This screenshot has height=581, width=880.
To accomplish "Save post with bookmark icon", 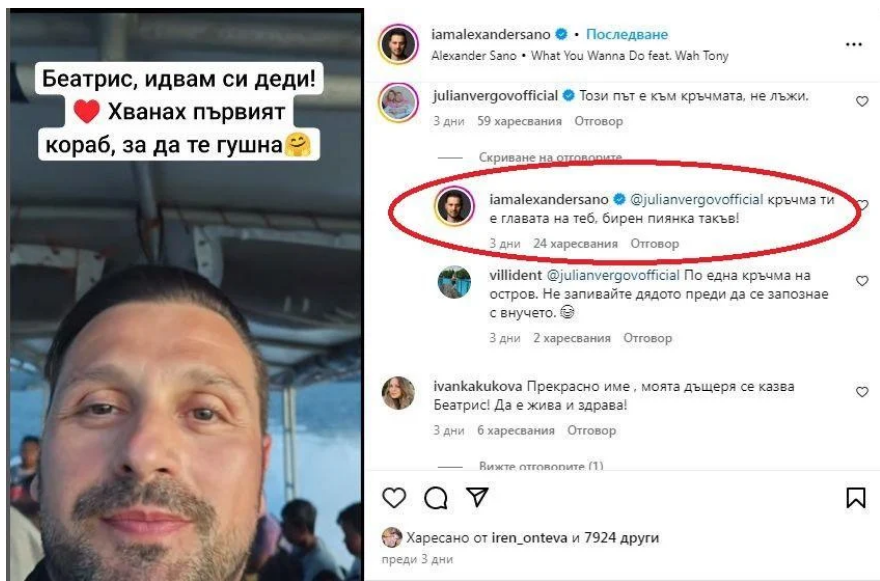I will coord(855,497).
